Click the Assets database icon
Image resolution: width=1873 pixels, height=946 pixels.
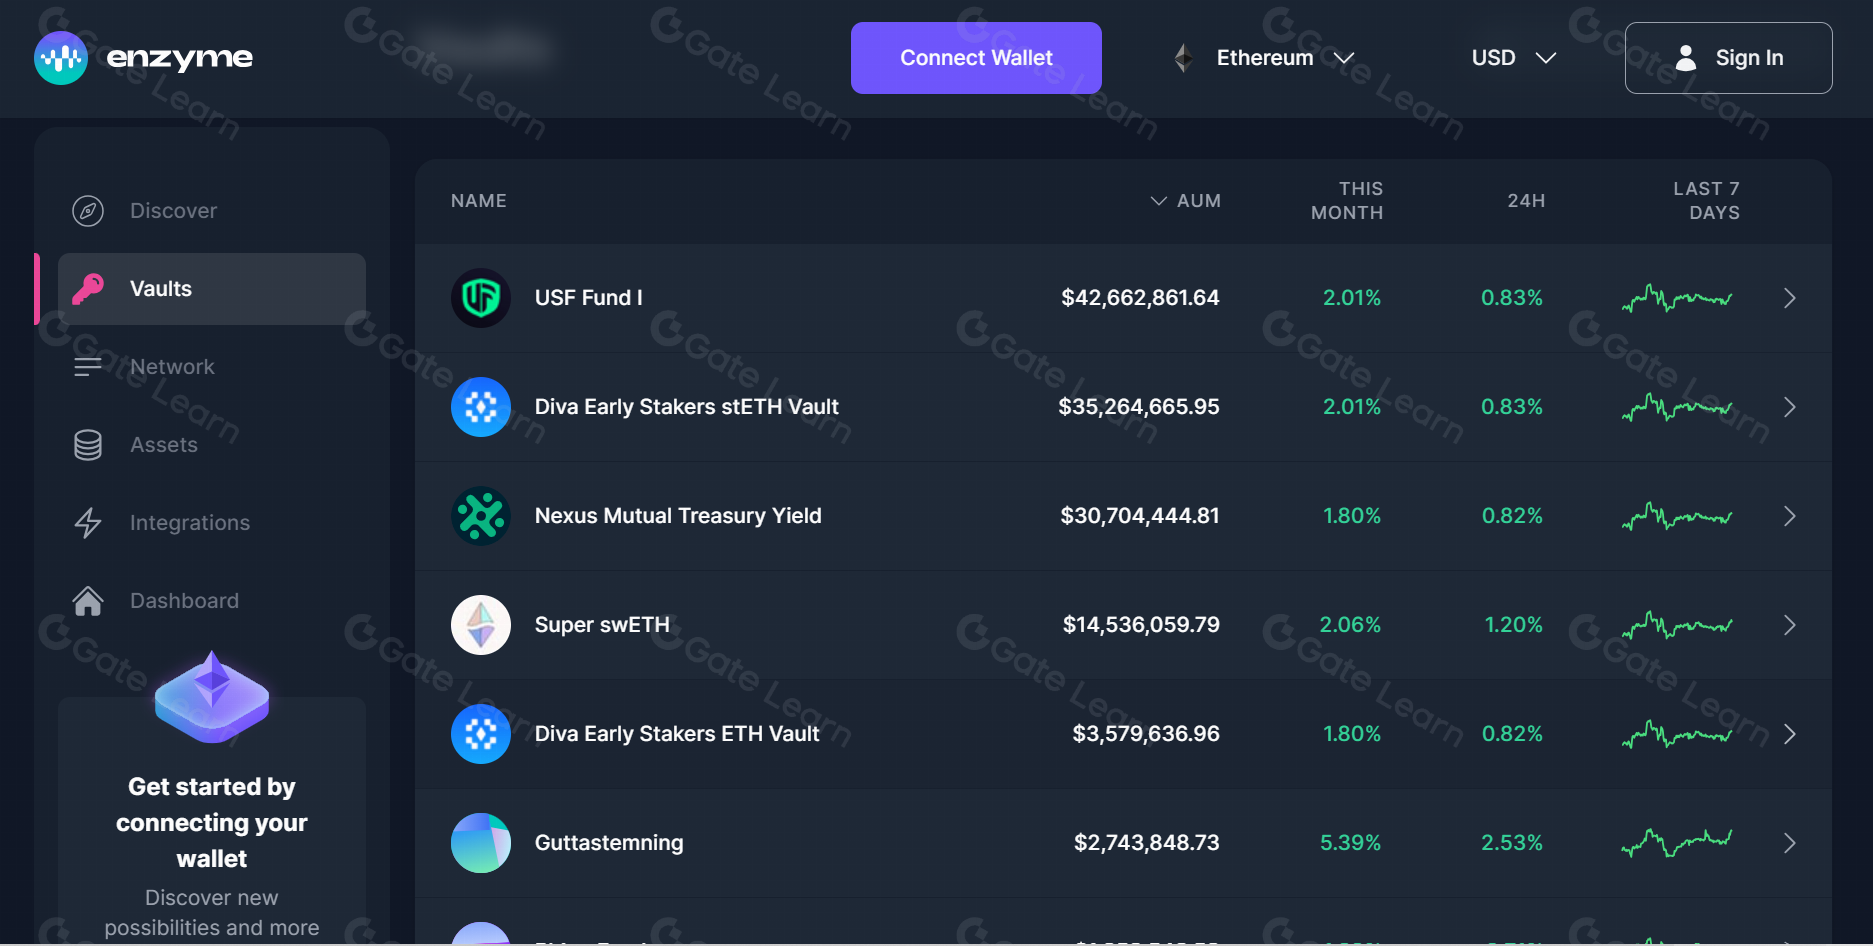tap(88, 445)
